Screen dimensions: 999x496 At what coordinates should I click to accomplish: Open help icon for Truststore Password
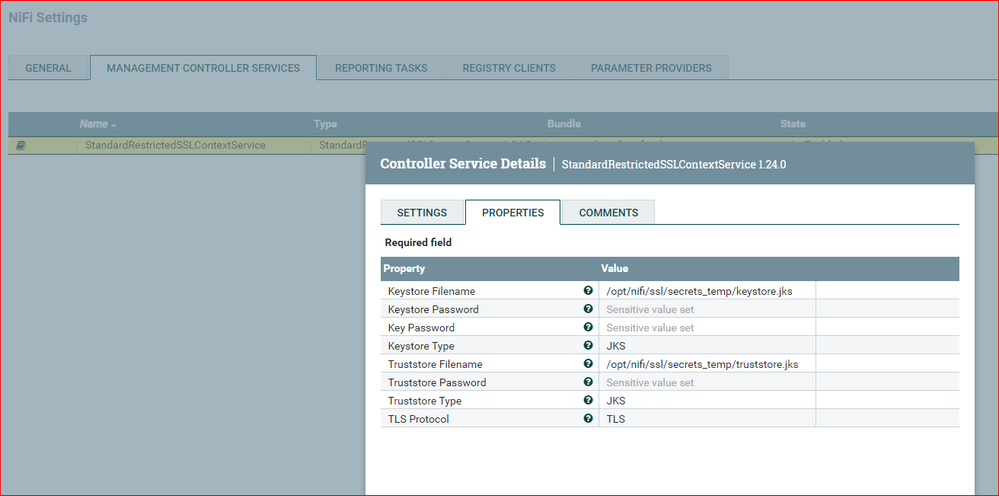(588, 382)
